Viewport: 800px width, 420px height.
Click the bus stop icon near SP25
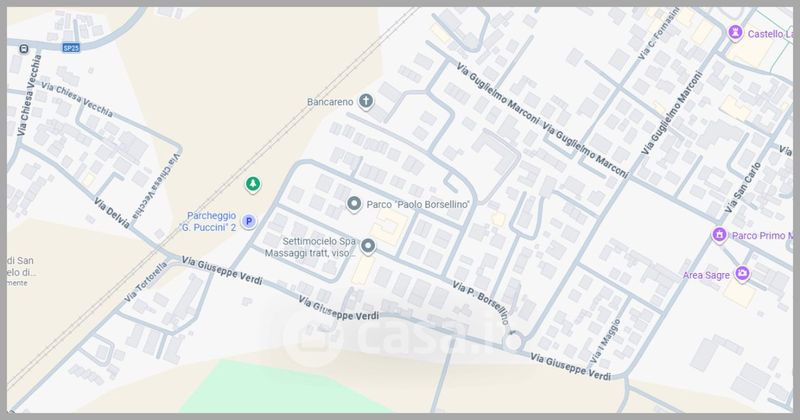pyautogui.click(x=23, y=48)
